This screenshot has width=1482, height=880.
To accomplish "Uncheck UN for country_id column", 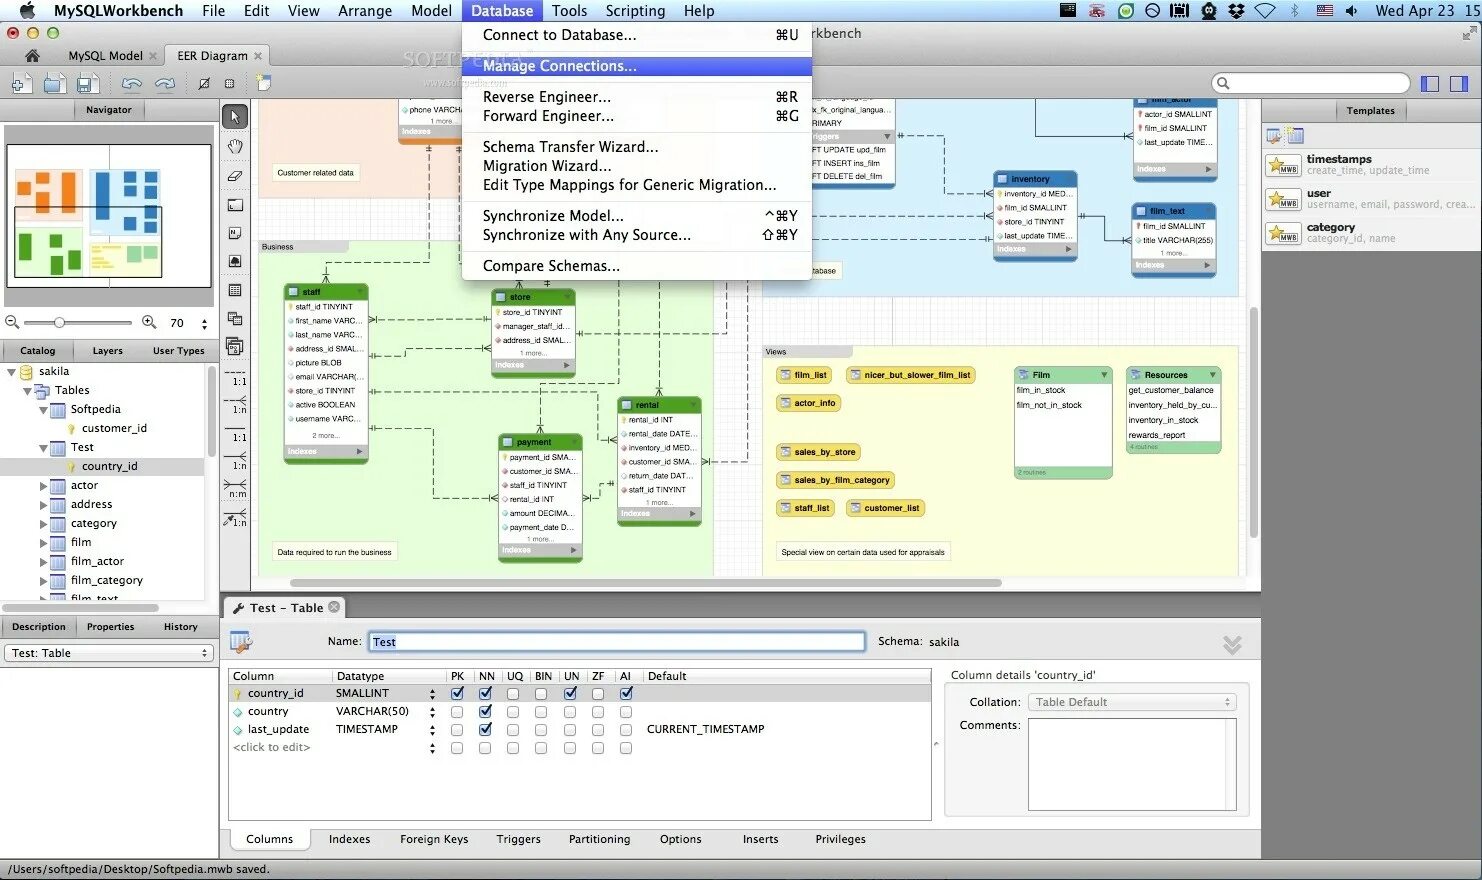I will 570,693.
